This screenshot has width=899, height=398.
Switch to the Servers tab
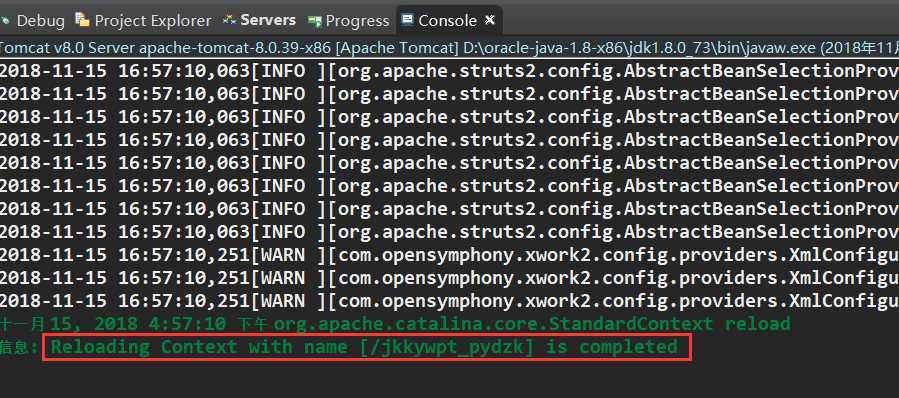pyautogui.click(x=259, y=21)
